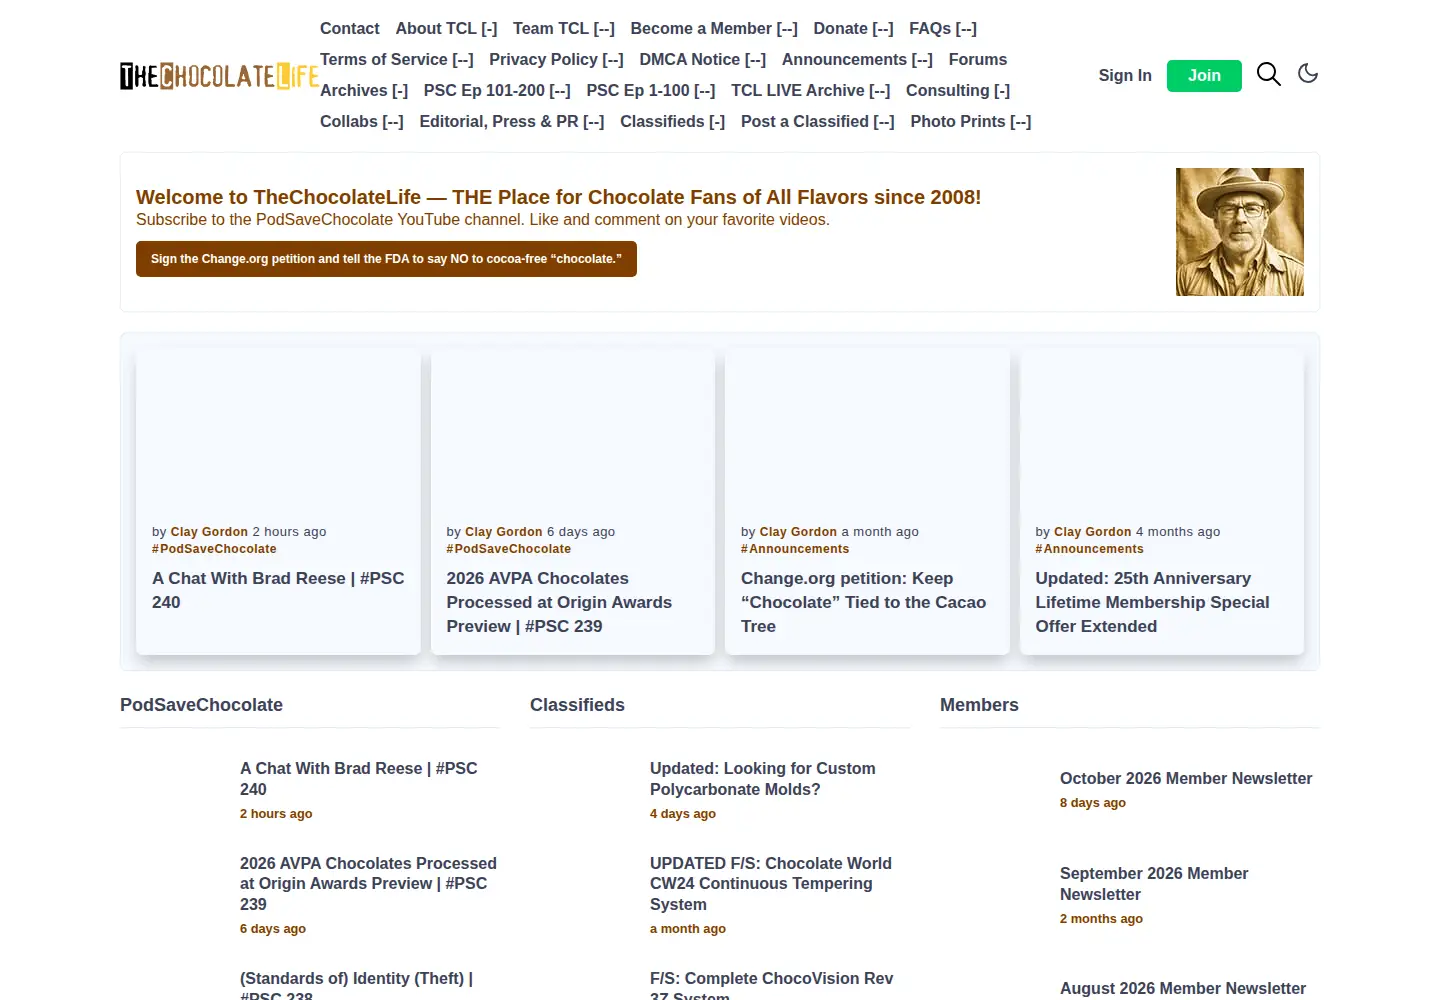Click the Join button
This screenshot has width=1440, height=1000.
(x=1204, y=76)
